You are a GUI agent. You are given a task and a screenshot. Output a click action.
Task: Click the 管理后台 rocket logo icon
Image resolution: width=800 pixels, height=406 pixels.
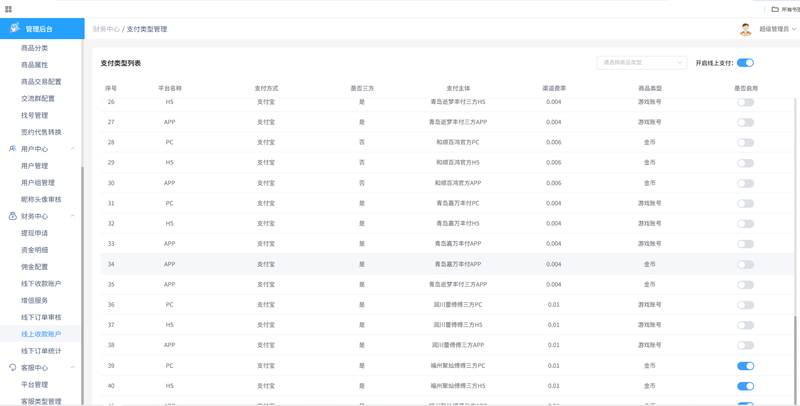[15, 28]
